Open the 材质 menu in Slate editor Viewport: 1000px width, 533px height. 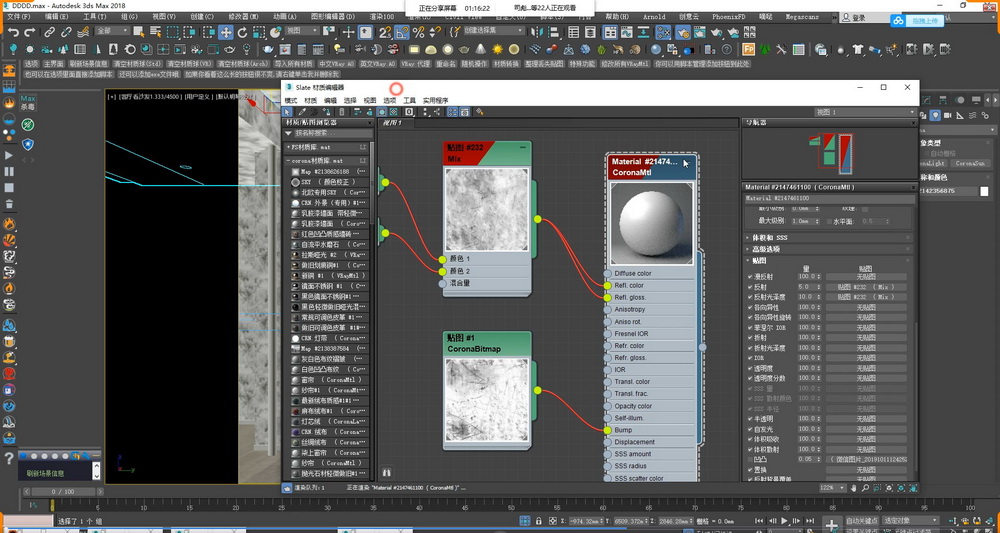pos(311,100)
